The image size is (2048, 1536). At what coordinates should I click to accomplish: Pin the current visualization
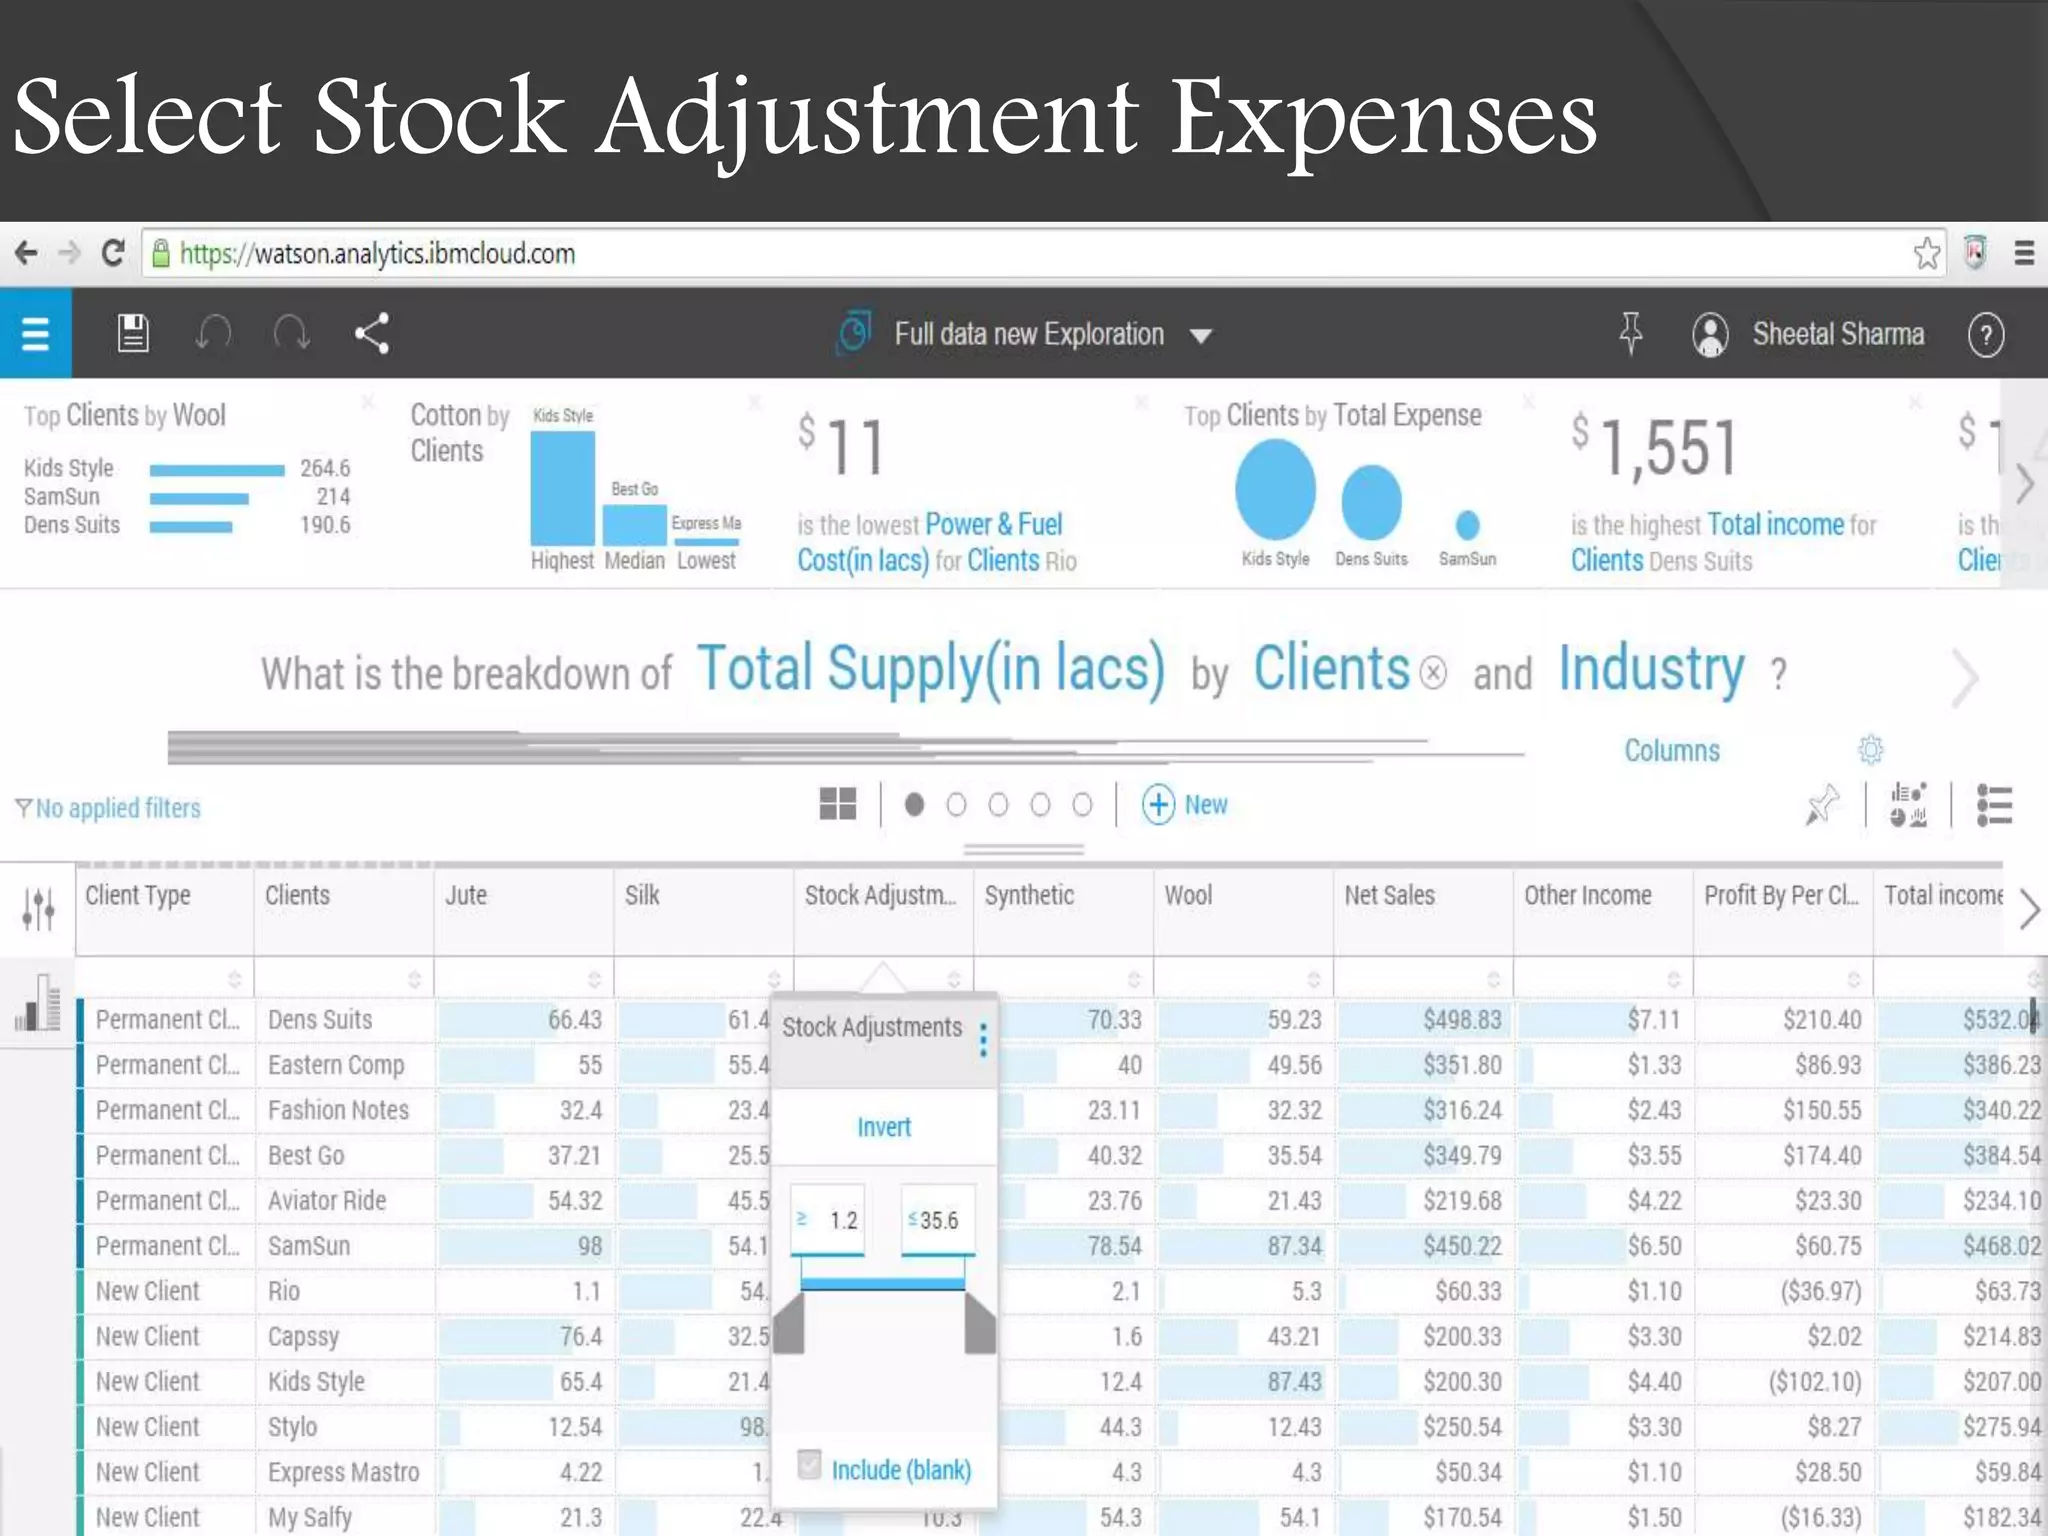point(1821,805)
